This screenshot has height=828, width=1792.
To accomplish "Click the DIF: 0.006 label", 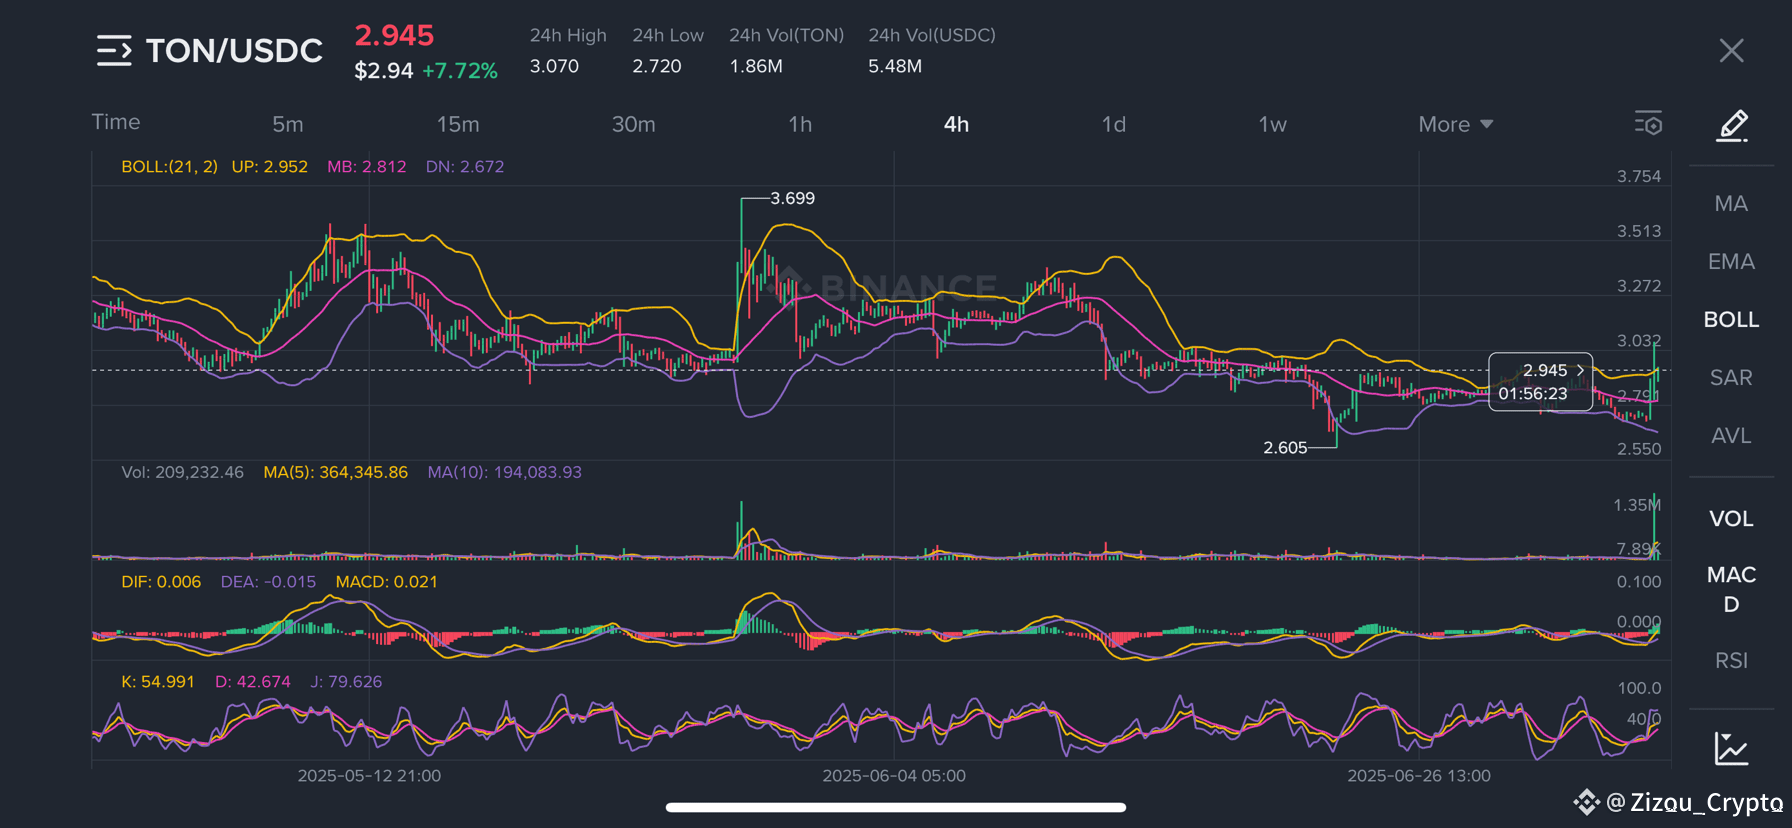I will (x=161, y=582).
